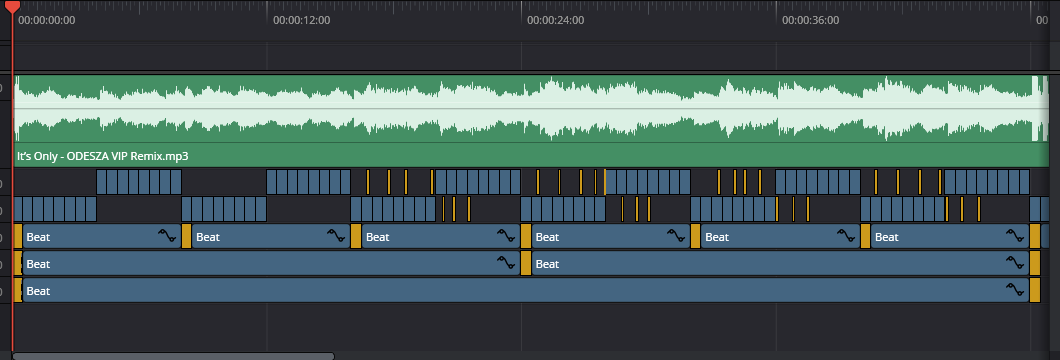1060x360 pixels.
Task: Click curve icon on fifth Beat clip in six-clip row
Action: coord(845,236)
